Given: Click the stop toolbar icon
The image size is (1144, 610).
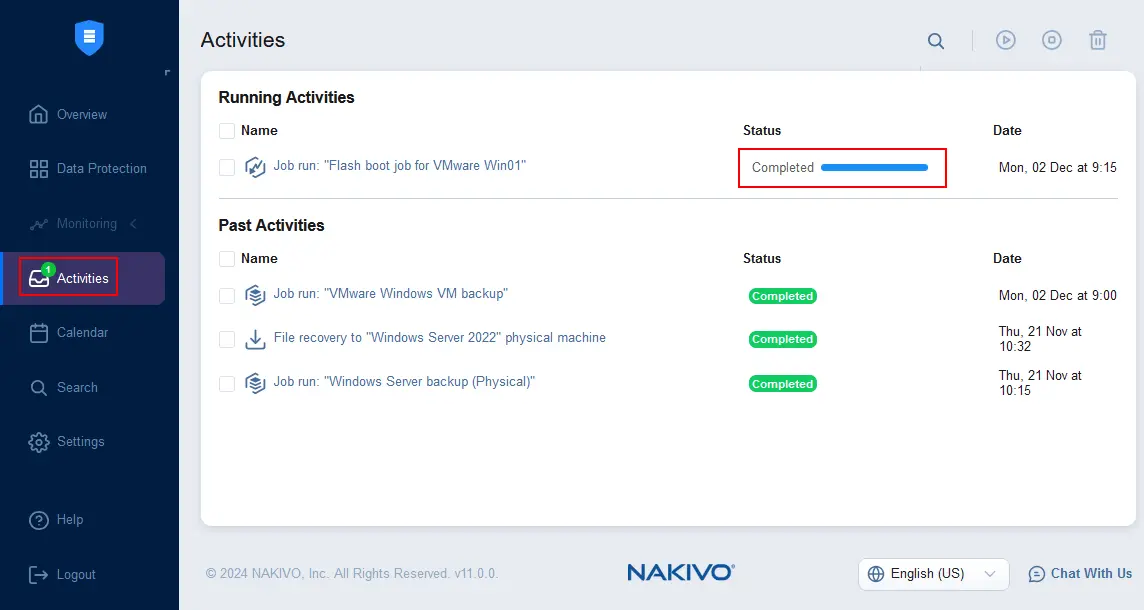Looking at the screenshot, I should click(x=1051, y=40).
